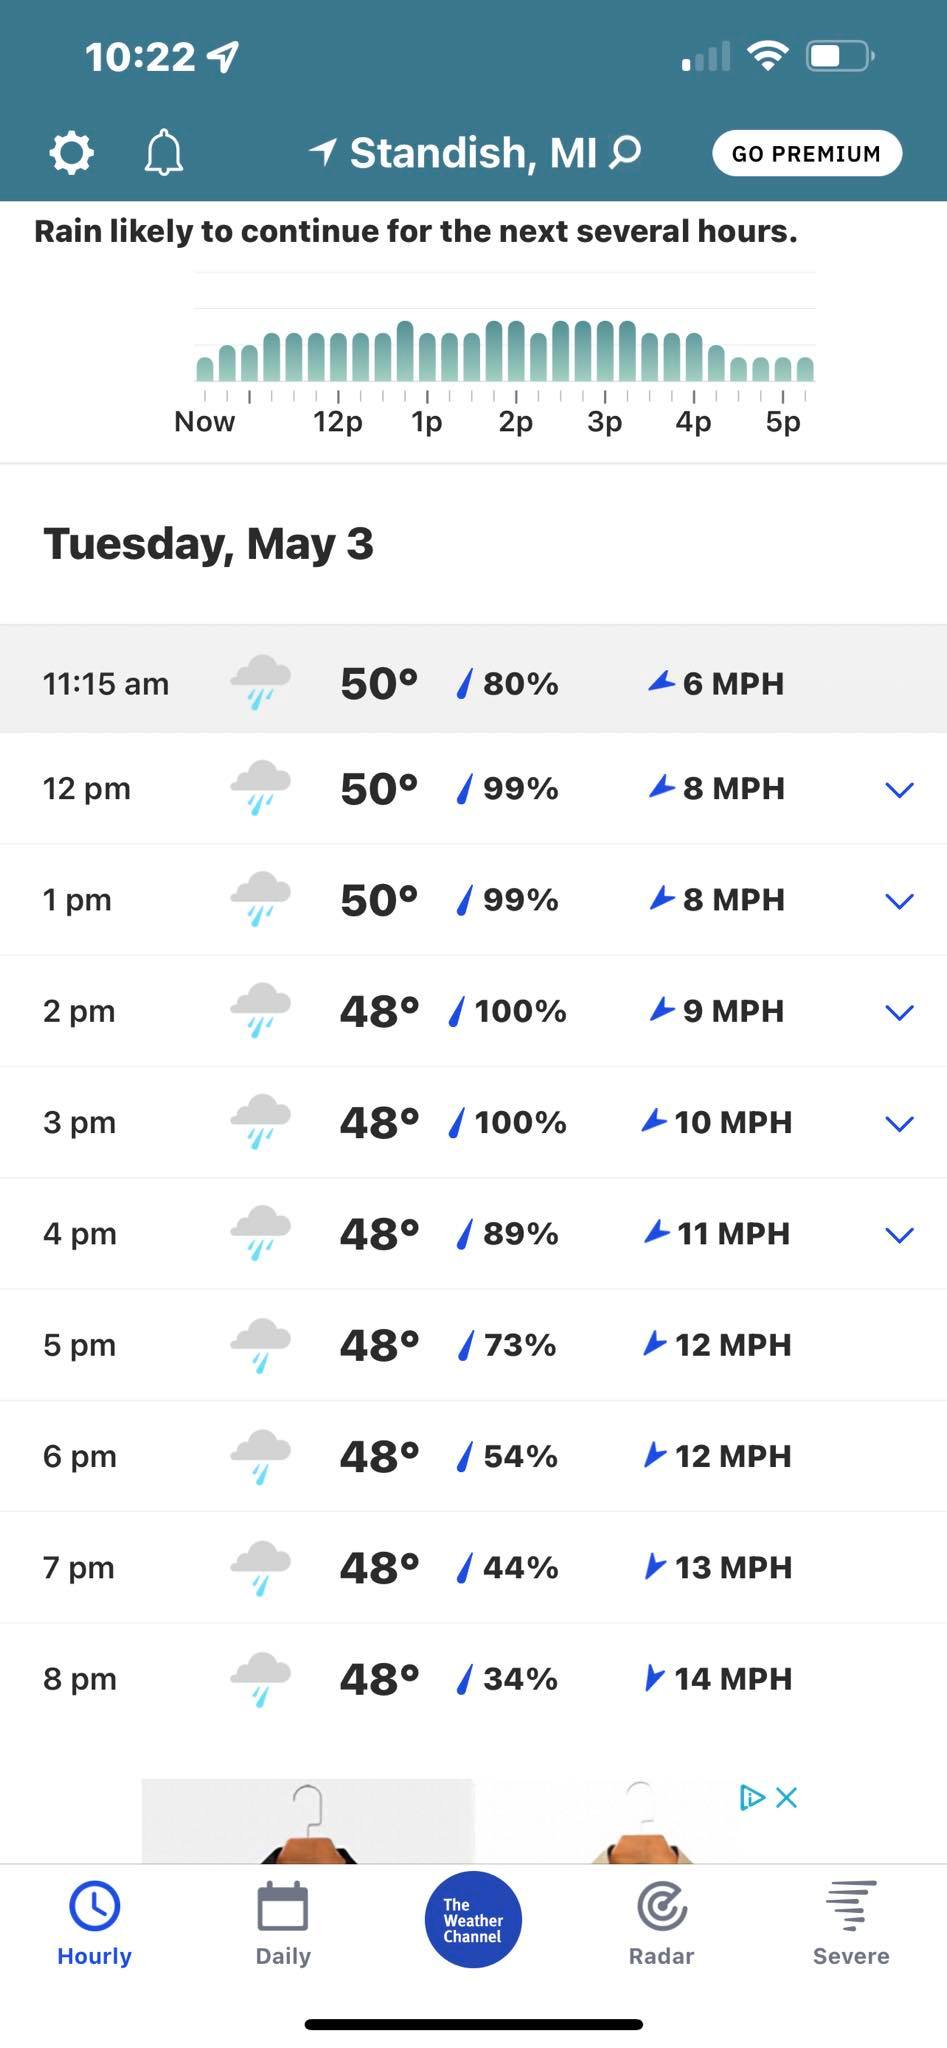Viewport: 947px width, 2048px height.
Task: Expand the 3 pm forecast chevron
Action: [899, 1123]
